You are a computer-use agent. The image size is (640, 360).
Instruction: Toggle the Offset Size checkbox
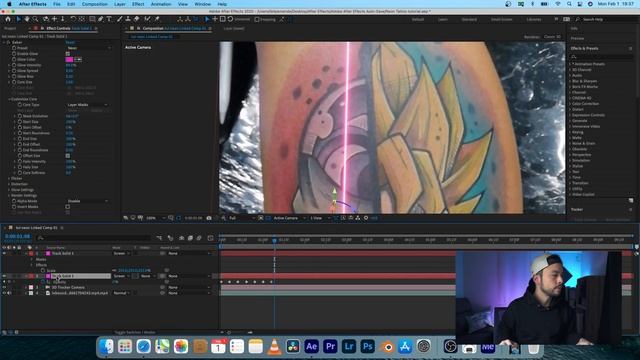point(68,156)
